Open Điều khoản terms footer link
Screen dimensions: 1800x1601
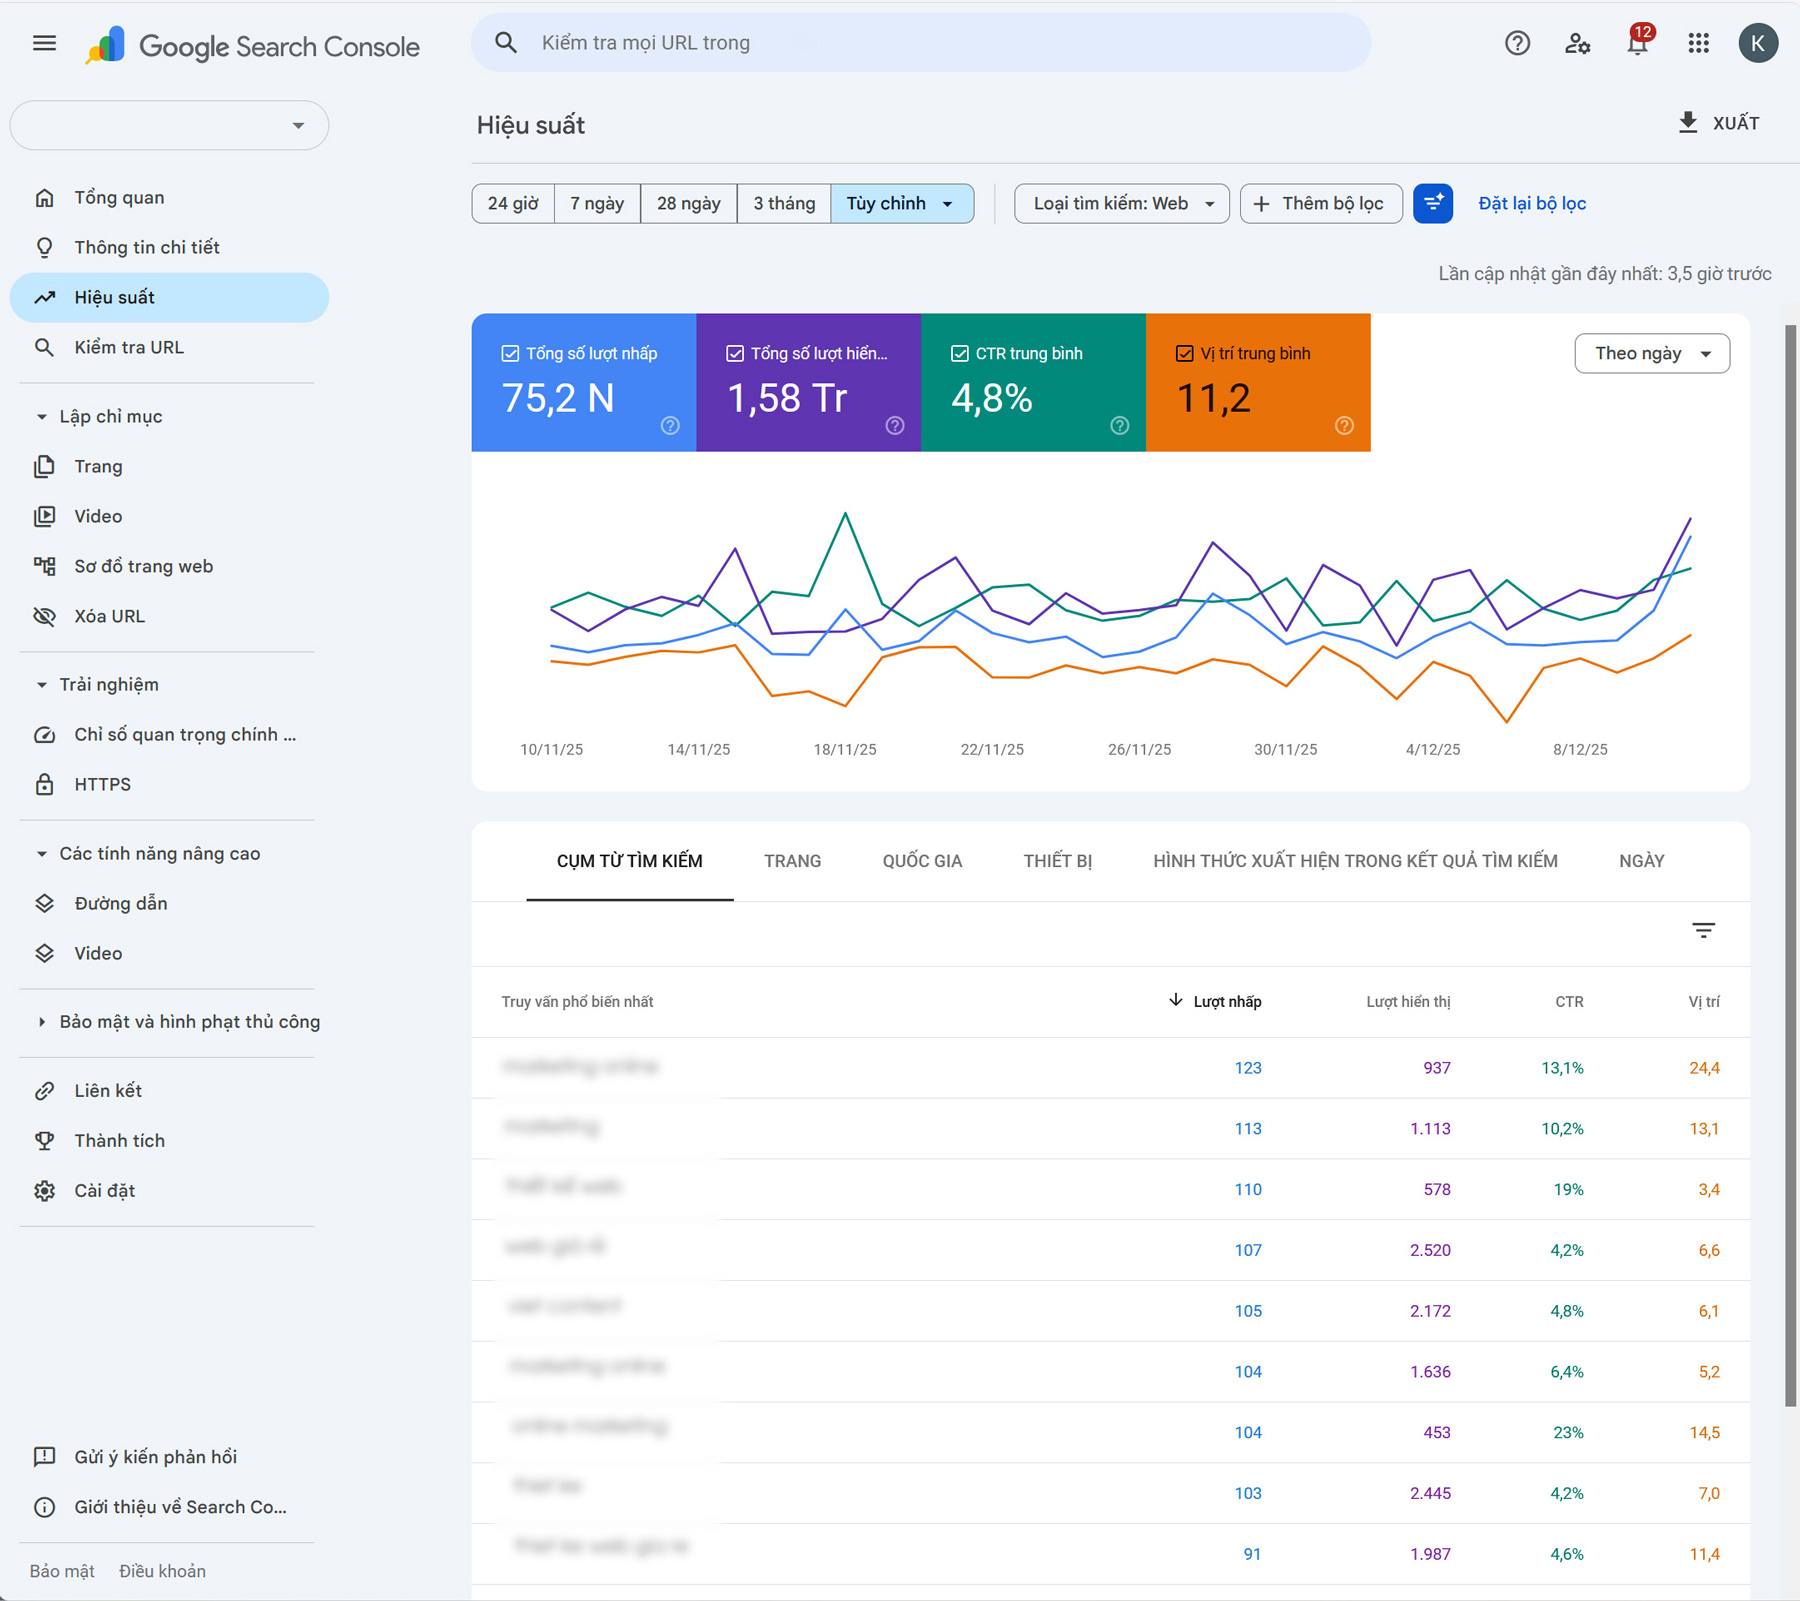pos(162,1571)
